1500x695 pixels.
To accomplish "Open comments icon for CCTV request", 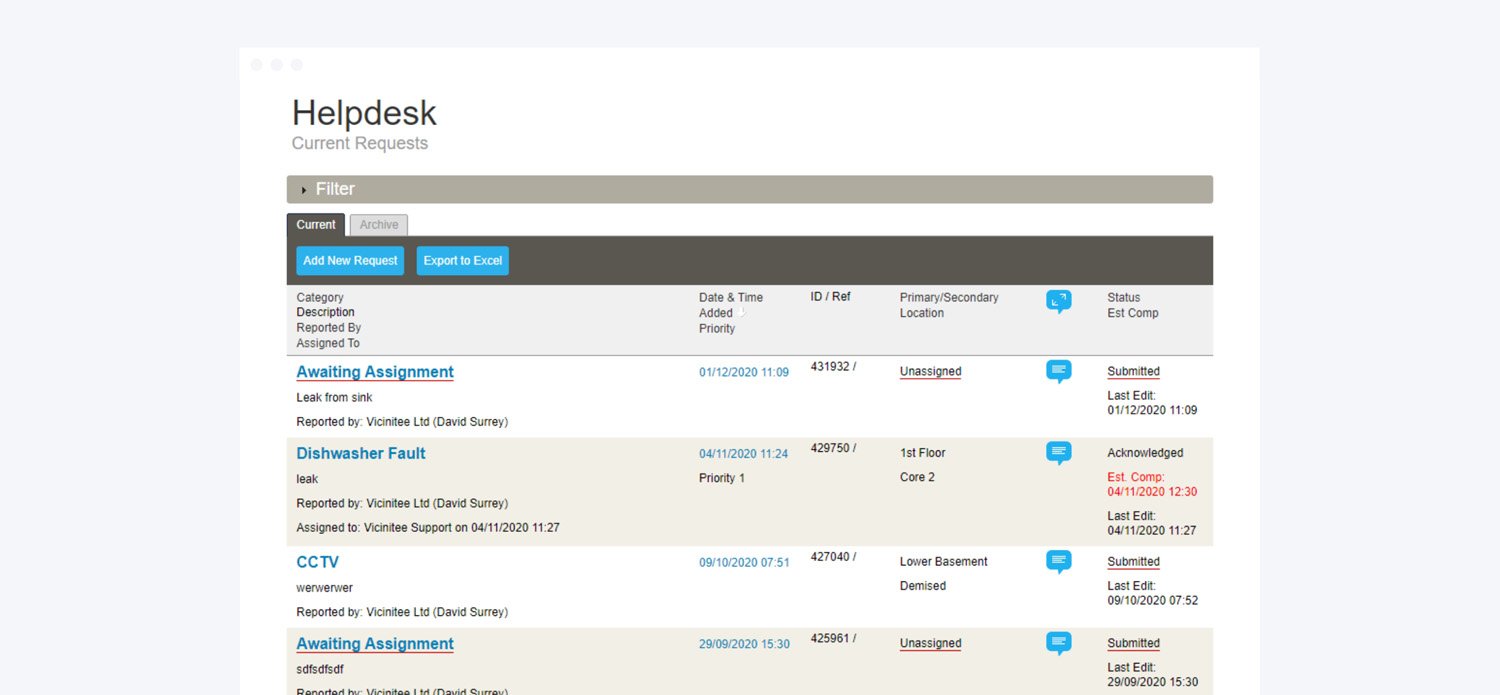I will 1058,561.
